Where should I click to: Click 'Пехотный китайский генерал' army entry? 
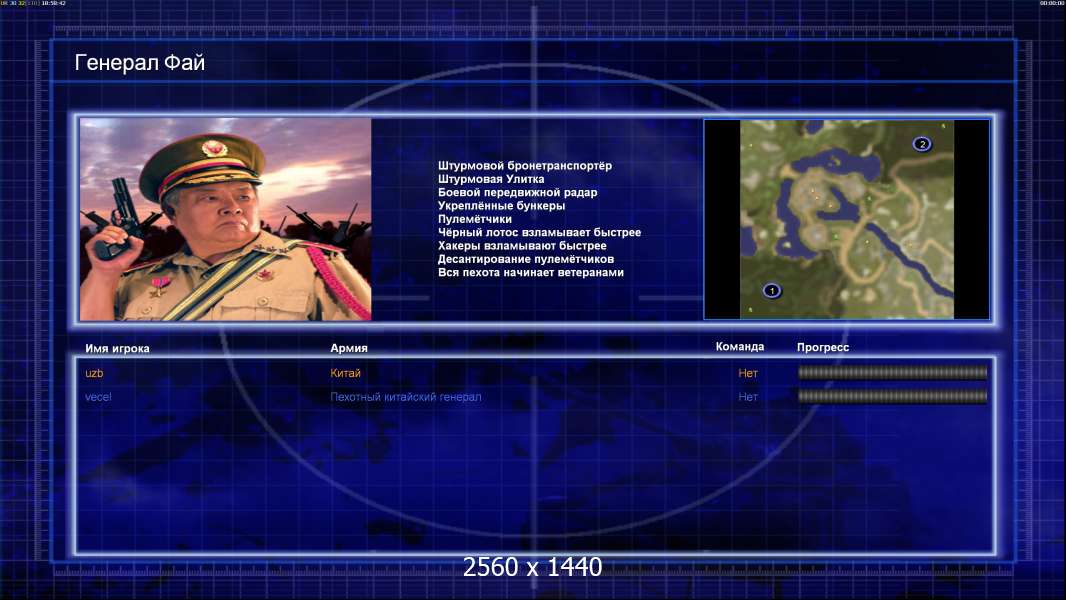(x=406, y=397)
